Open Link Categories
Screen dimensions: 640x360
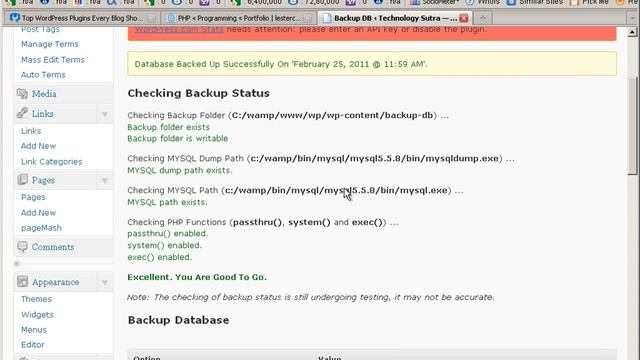point(51,162)
